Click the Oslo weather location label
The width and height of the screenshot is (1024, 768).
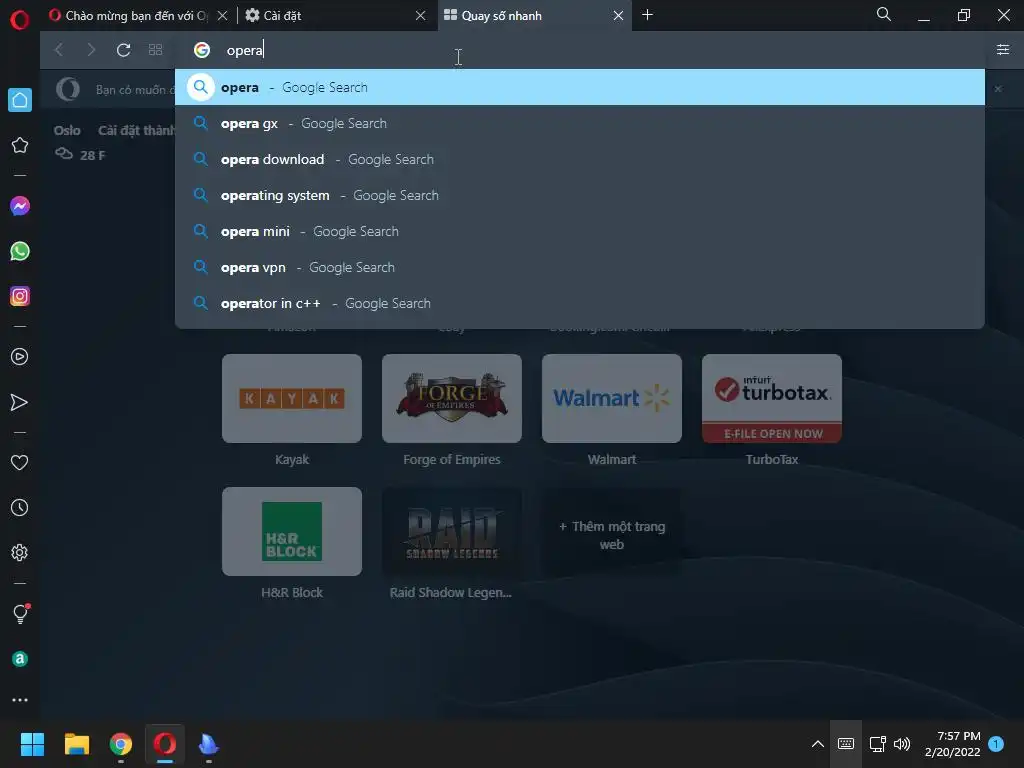tap(67, 131)
